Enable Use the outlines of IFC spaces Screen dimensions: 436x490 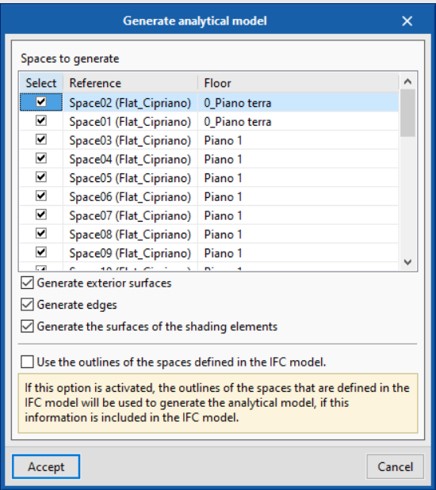click(27, 362)
